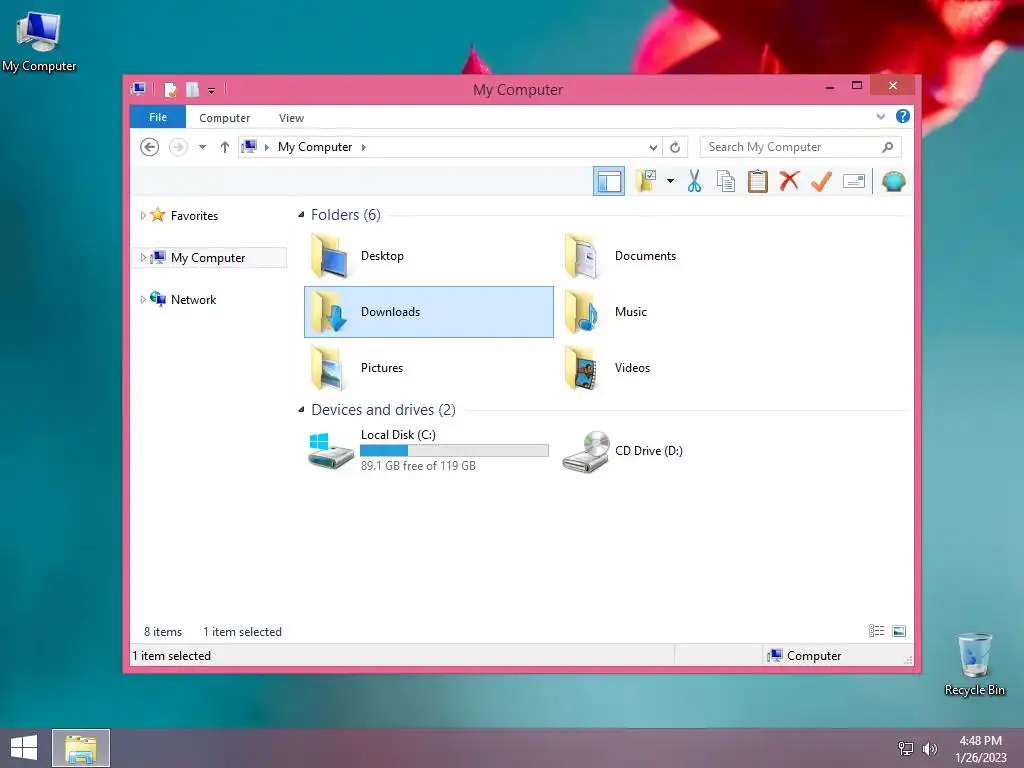Click the search magnifier icon
This screenshot has width=1024, height=768.
(888, 147)
